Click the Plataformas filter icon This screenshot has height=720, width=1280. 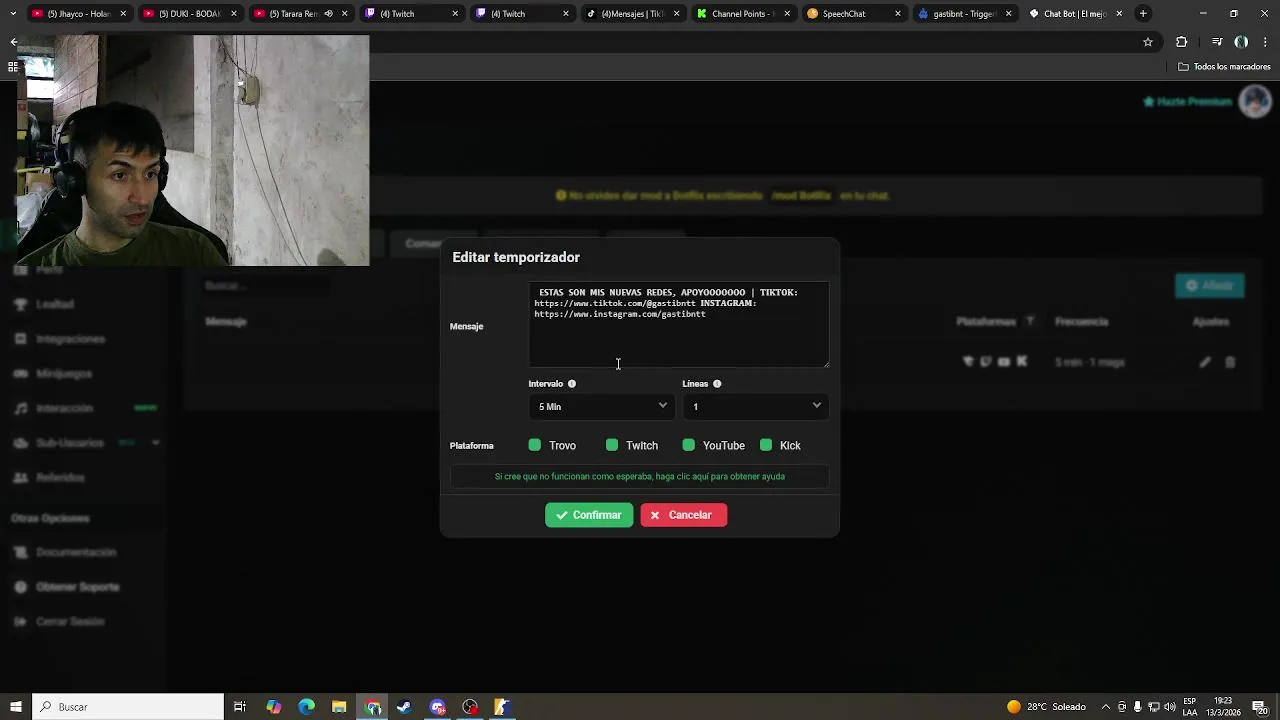1030,322
